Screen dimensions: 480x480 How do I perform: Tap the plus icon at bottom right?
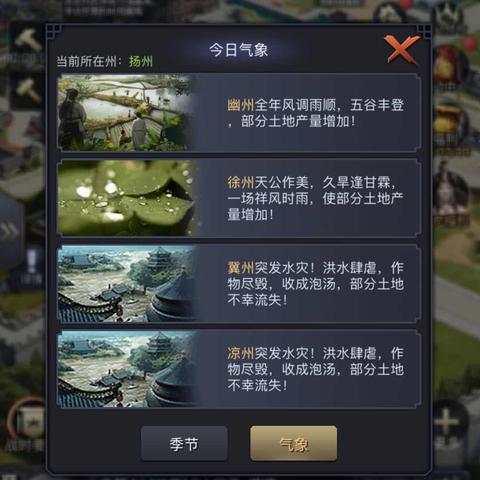[x=446, y=422]
